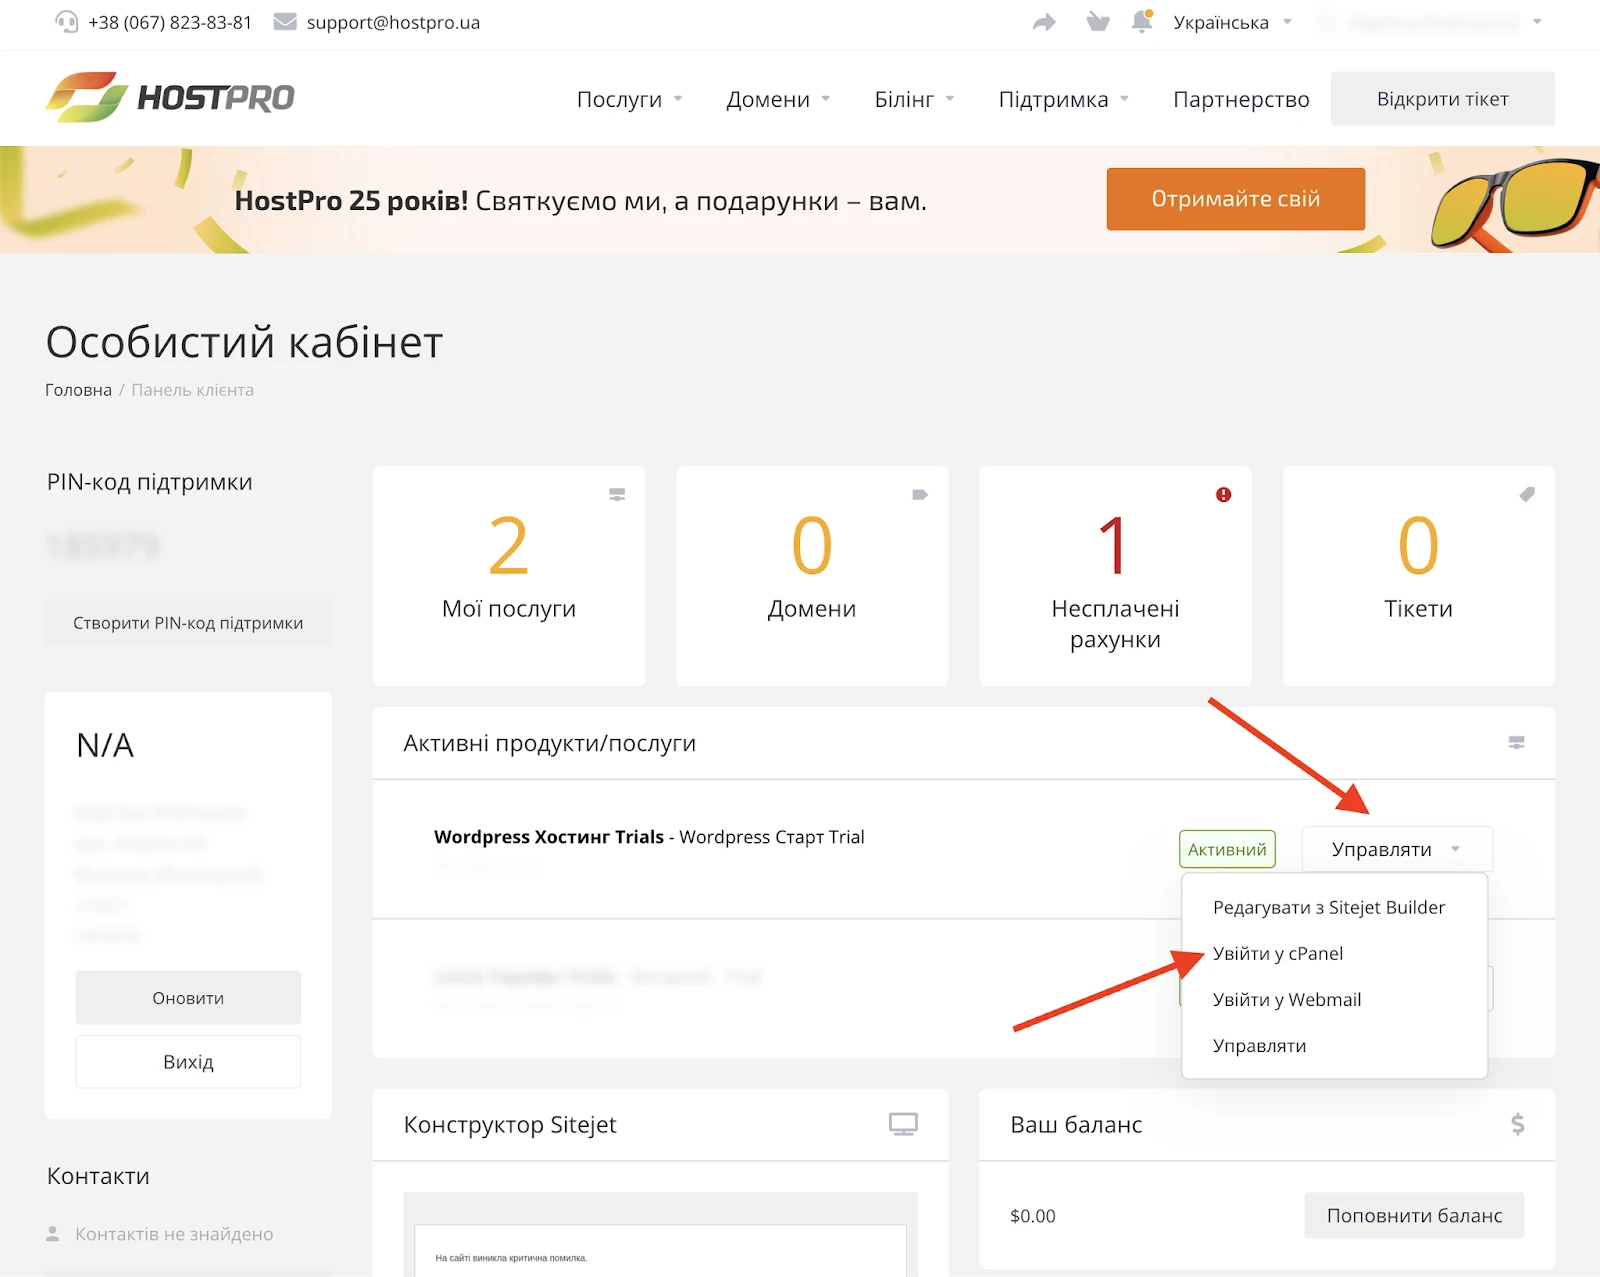Open the Управляти dropdown for Wordpress hosting
This screenshot has height=1277, width=1600.
pyautogui.click(x=1396, y=849)
